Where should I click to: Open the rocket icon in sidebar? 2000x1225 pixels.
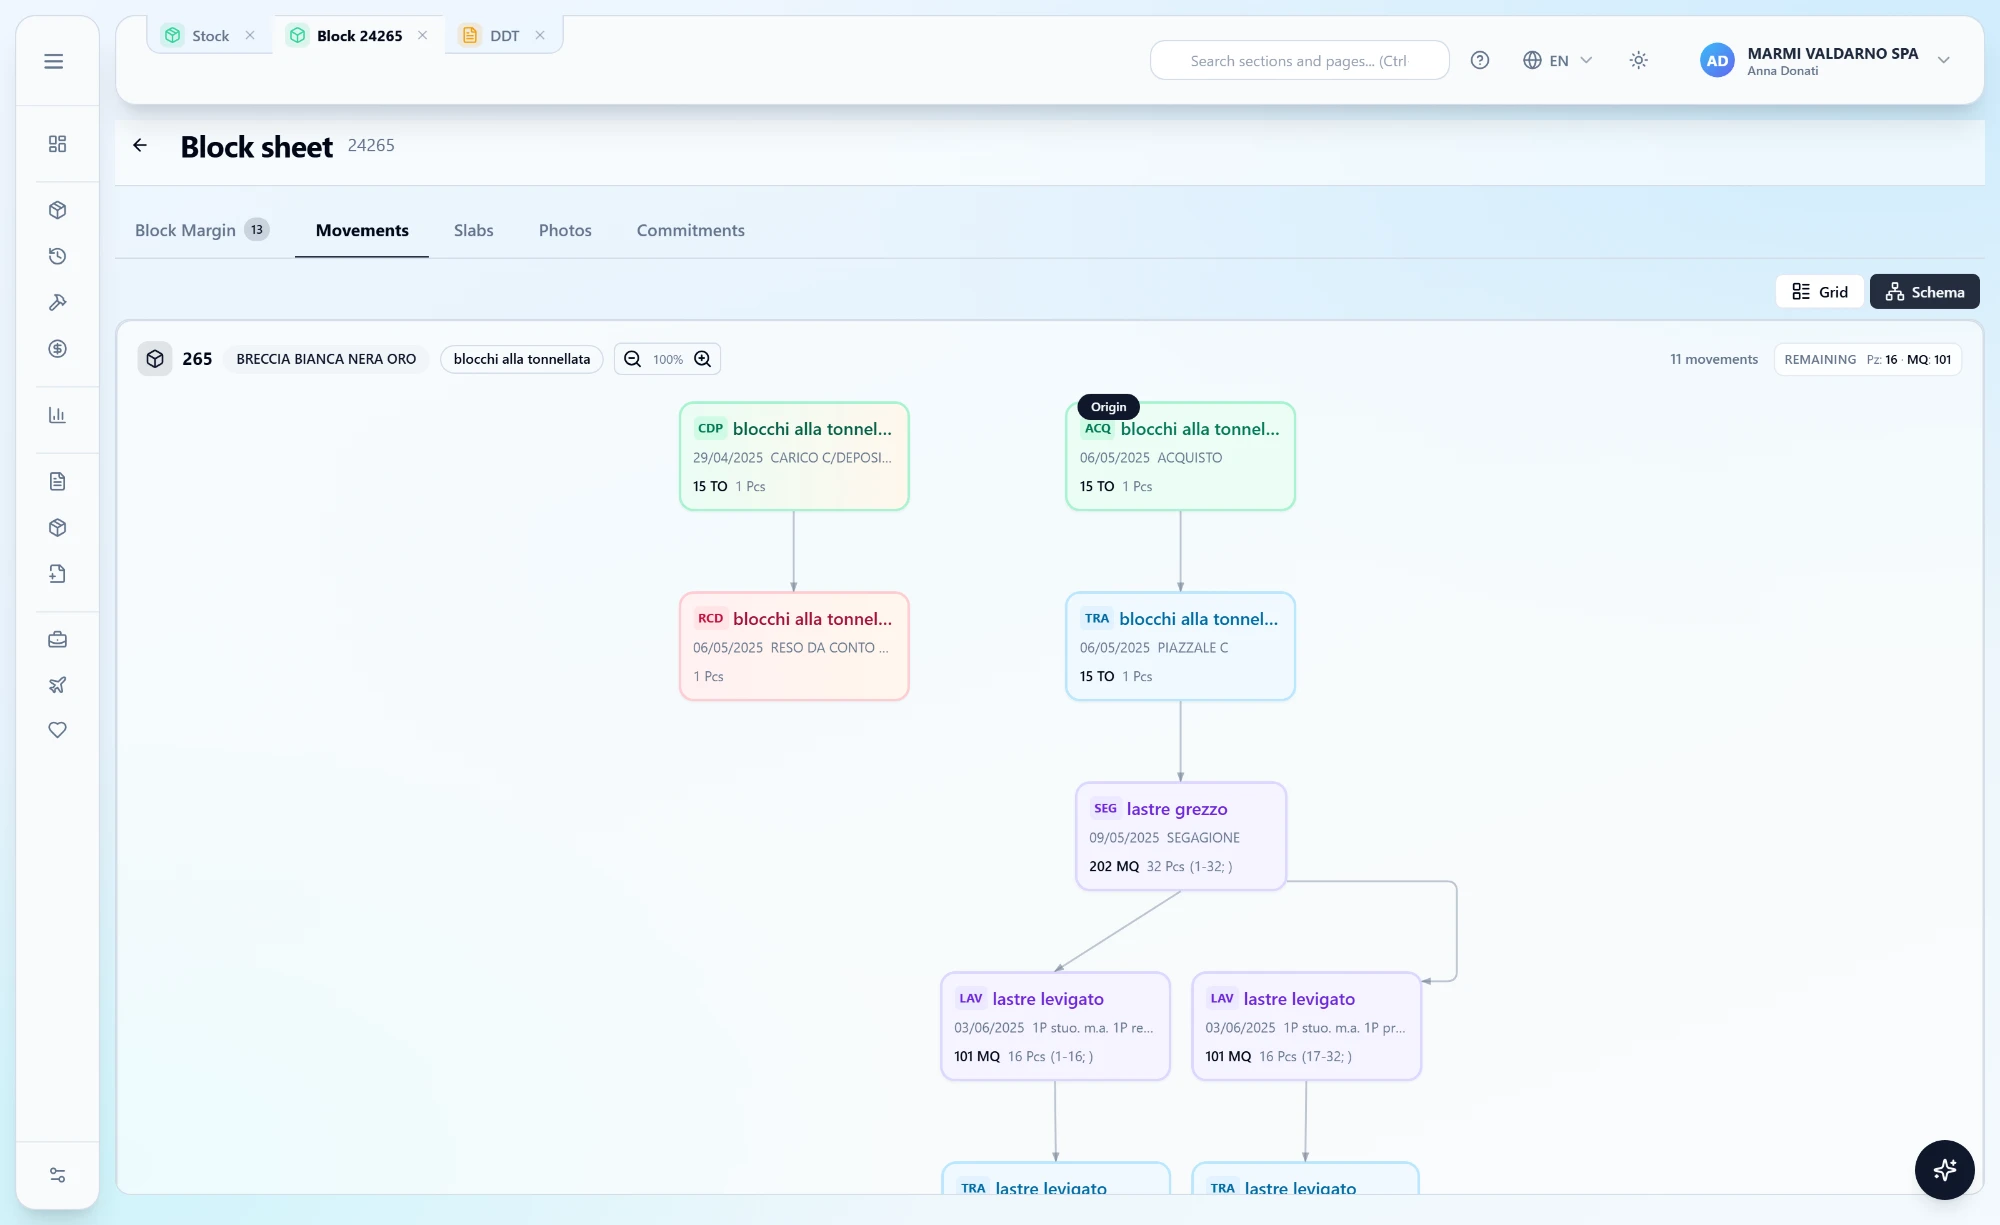pos(57,685)
